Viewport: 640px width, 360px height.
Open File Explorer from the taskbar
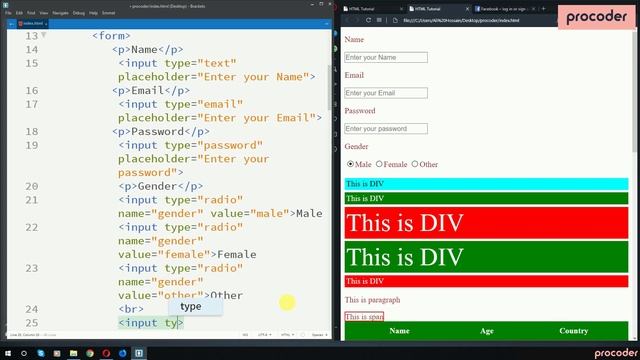click(x=73, y=353)
